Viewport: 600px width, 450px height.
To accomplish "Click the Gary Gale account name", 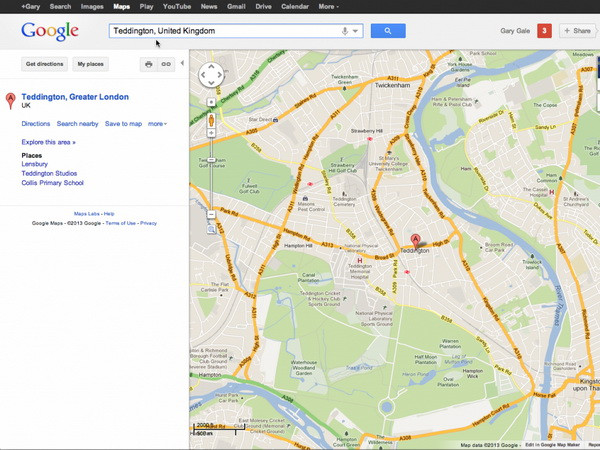I will coord(515,31).
